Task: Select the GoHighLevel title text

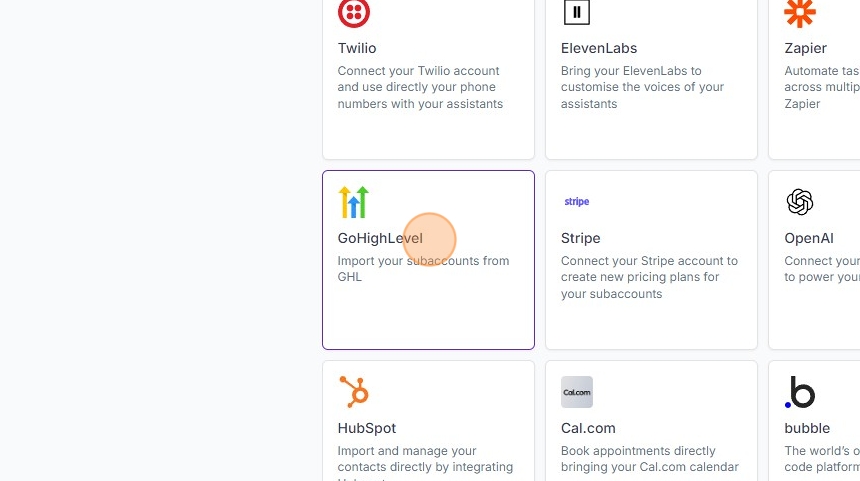Action: 380,238
